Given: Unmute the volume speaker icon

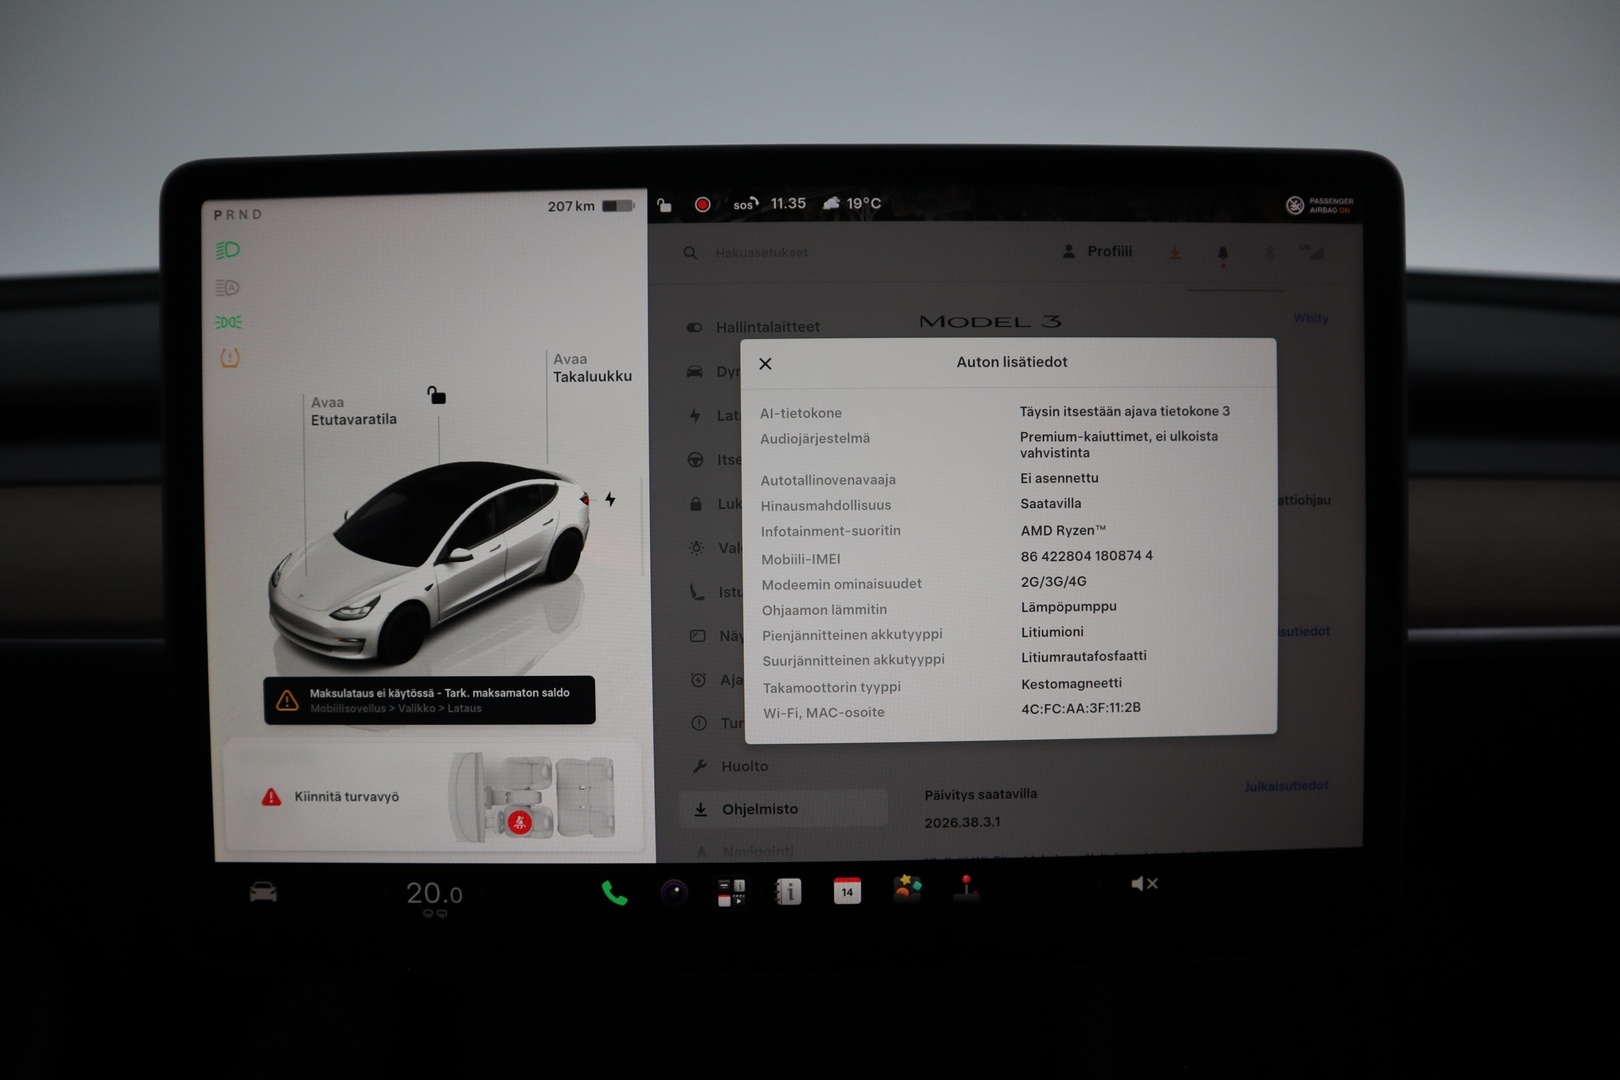Looking at the screenshot, I should click(x=1144, y=884).
